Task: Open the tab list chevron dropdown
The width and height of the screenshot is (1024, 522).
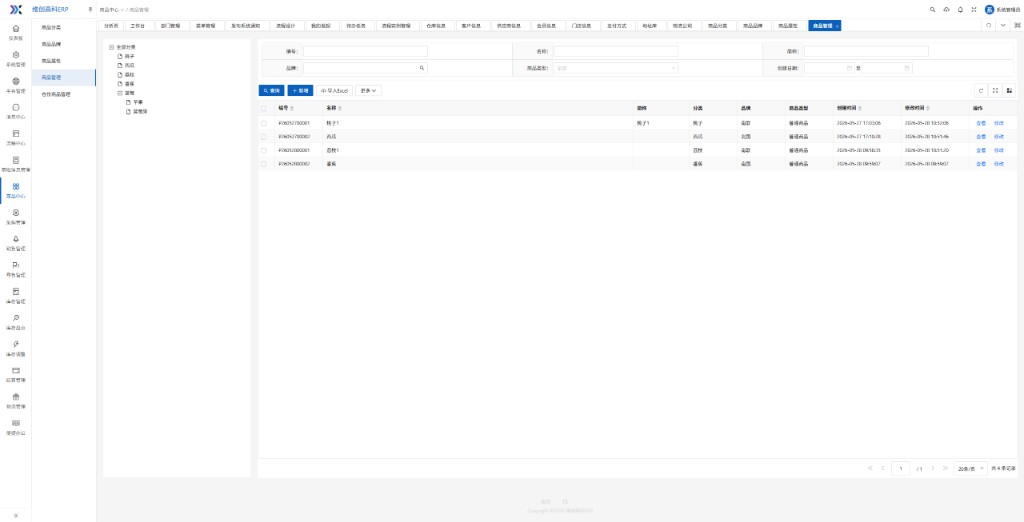Action: pos(1003,25)
